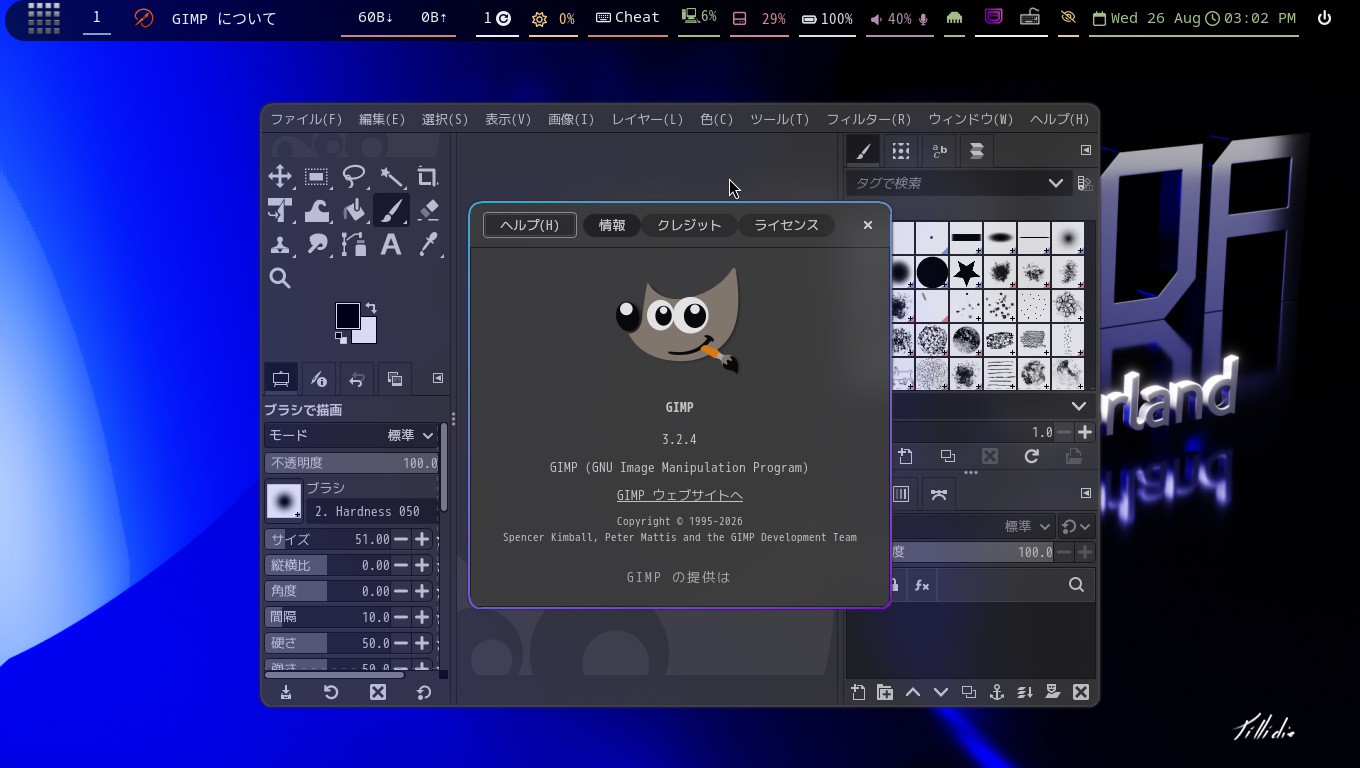Switch to the Brushes tab in right dock
Screen dimensions: 1360x768
pyautogui.click(x=863, y=151)
